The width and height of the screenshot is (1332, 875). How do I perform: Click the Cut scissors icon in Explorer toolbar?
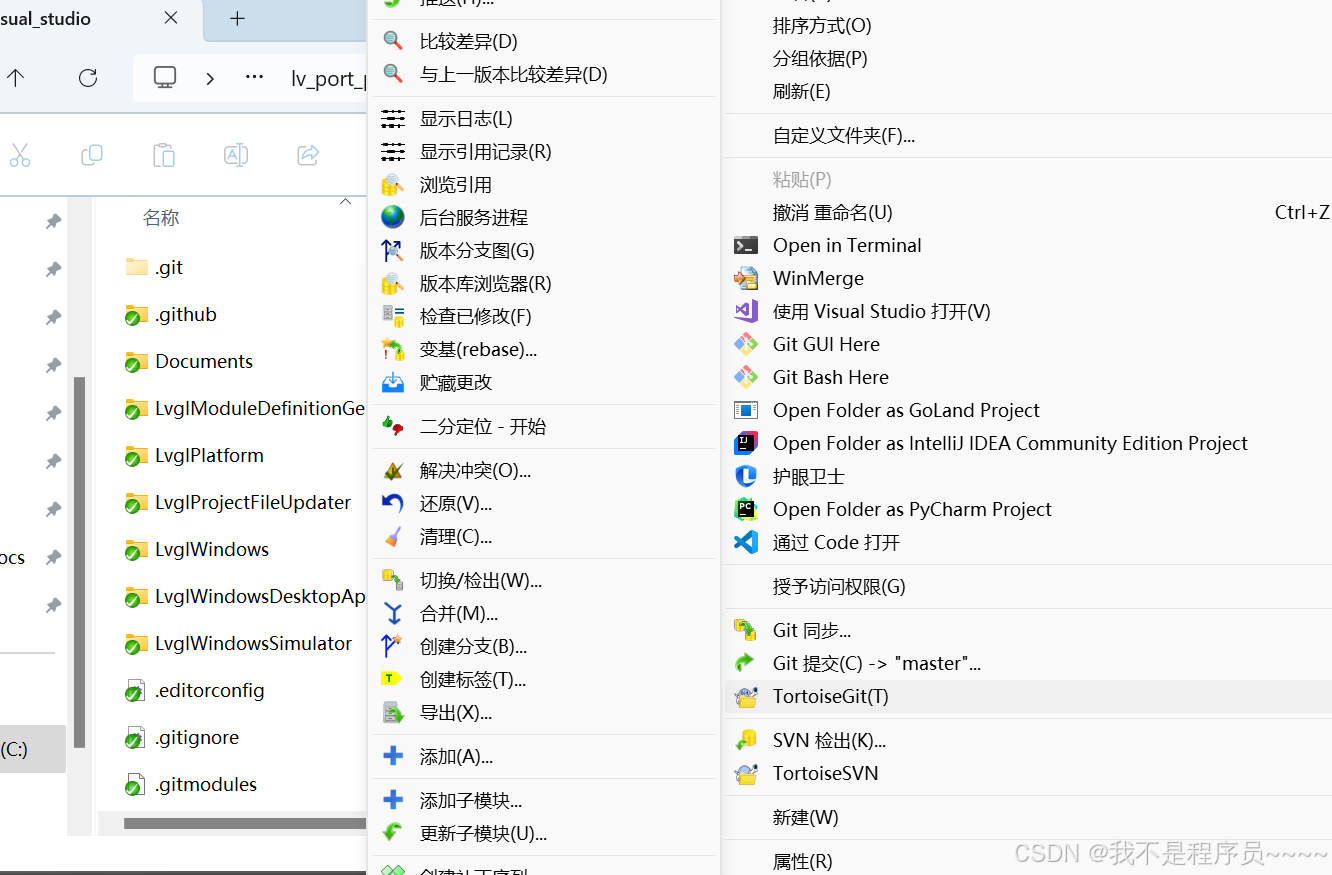pyautogui.click(x=19, y=155)
